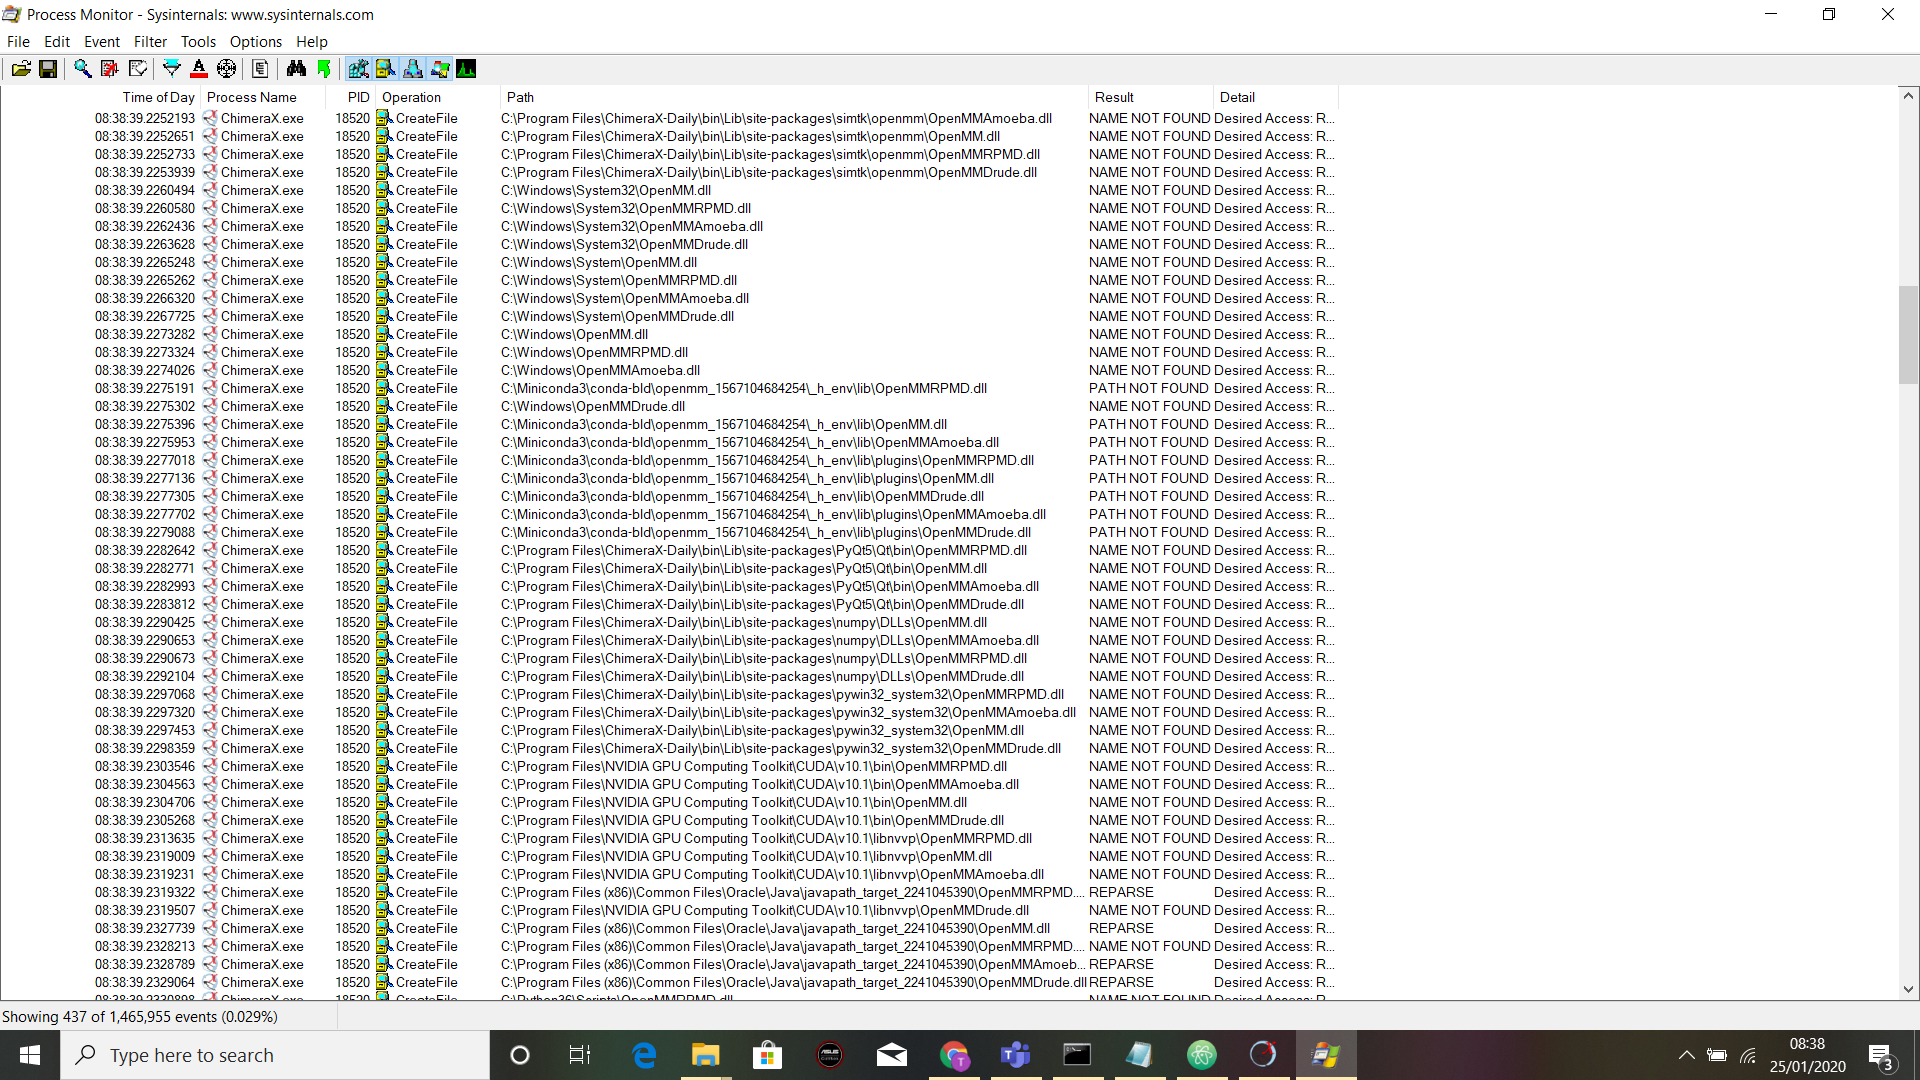The image size is (1920, 1080).
Task: Toggle Show Network Activity button
Action: point(412,69)
